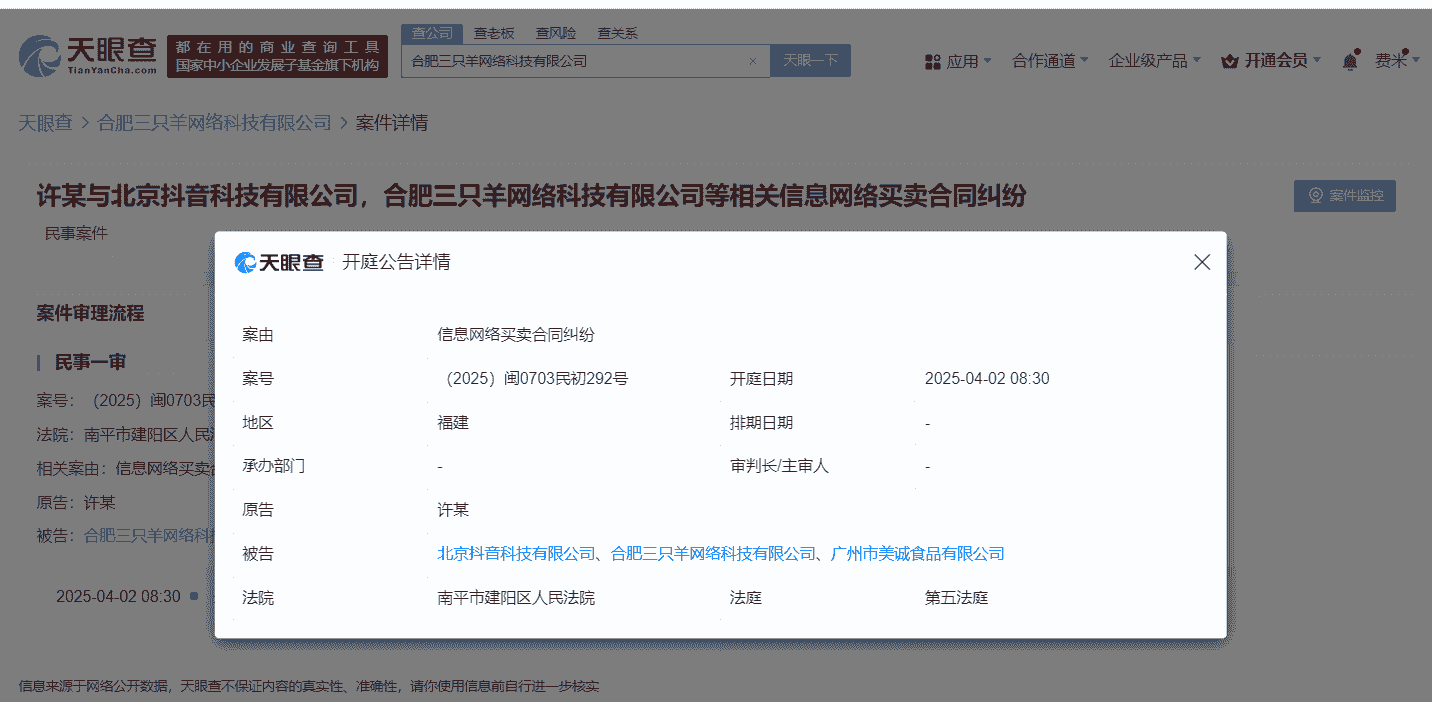Select the 查关系 search tab
The image size is (1432, 702).
pyautogui.click(x=617, y=33)
